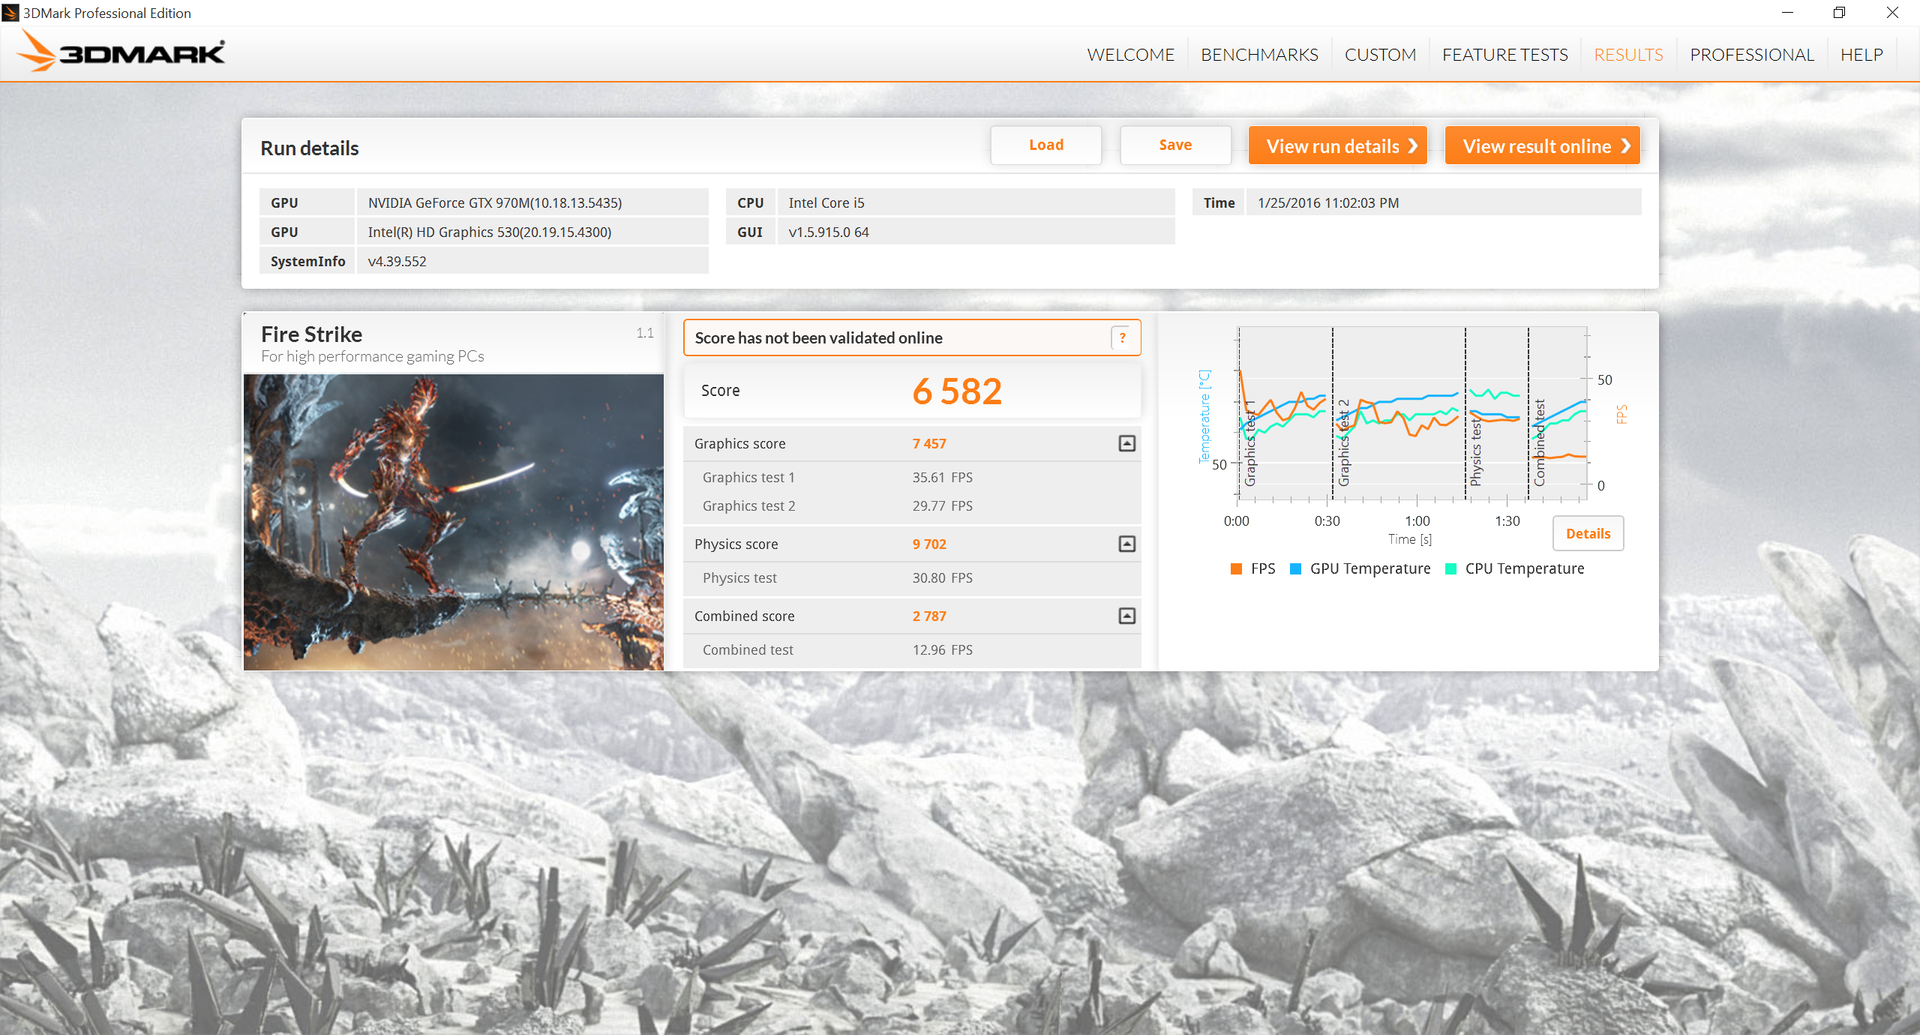Click the FPS orange legend square
This screenshot has height=1035, width=1920.
[x=1236, y=569]
